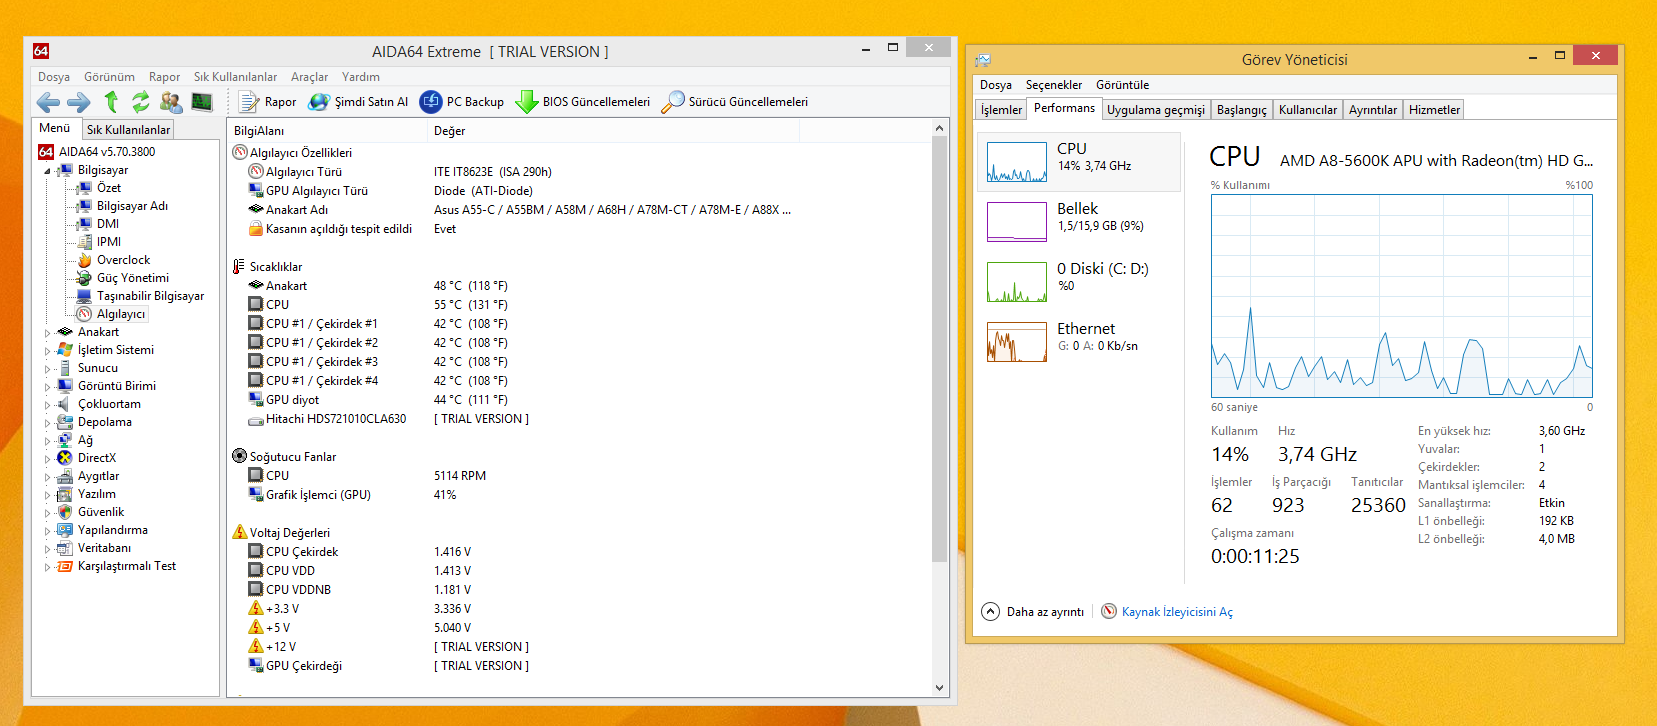Collapse the Bilgisayar tree node

coord(47,171)
